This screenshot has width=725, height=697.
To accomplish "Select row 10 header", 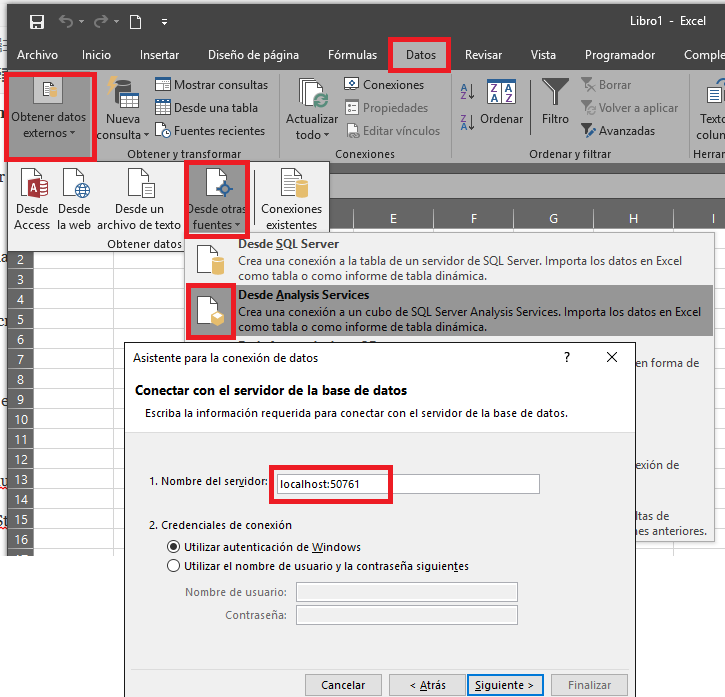I will point(21,419).
